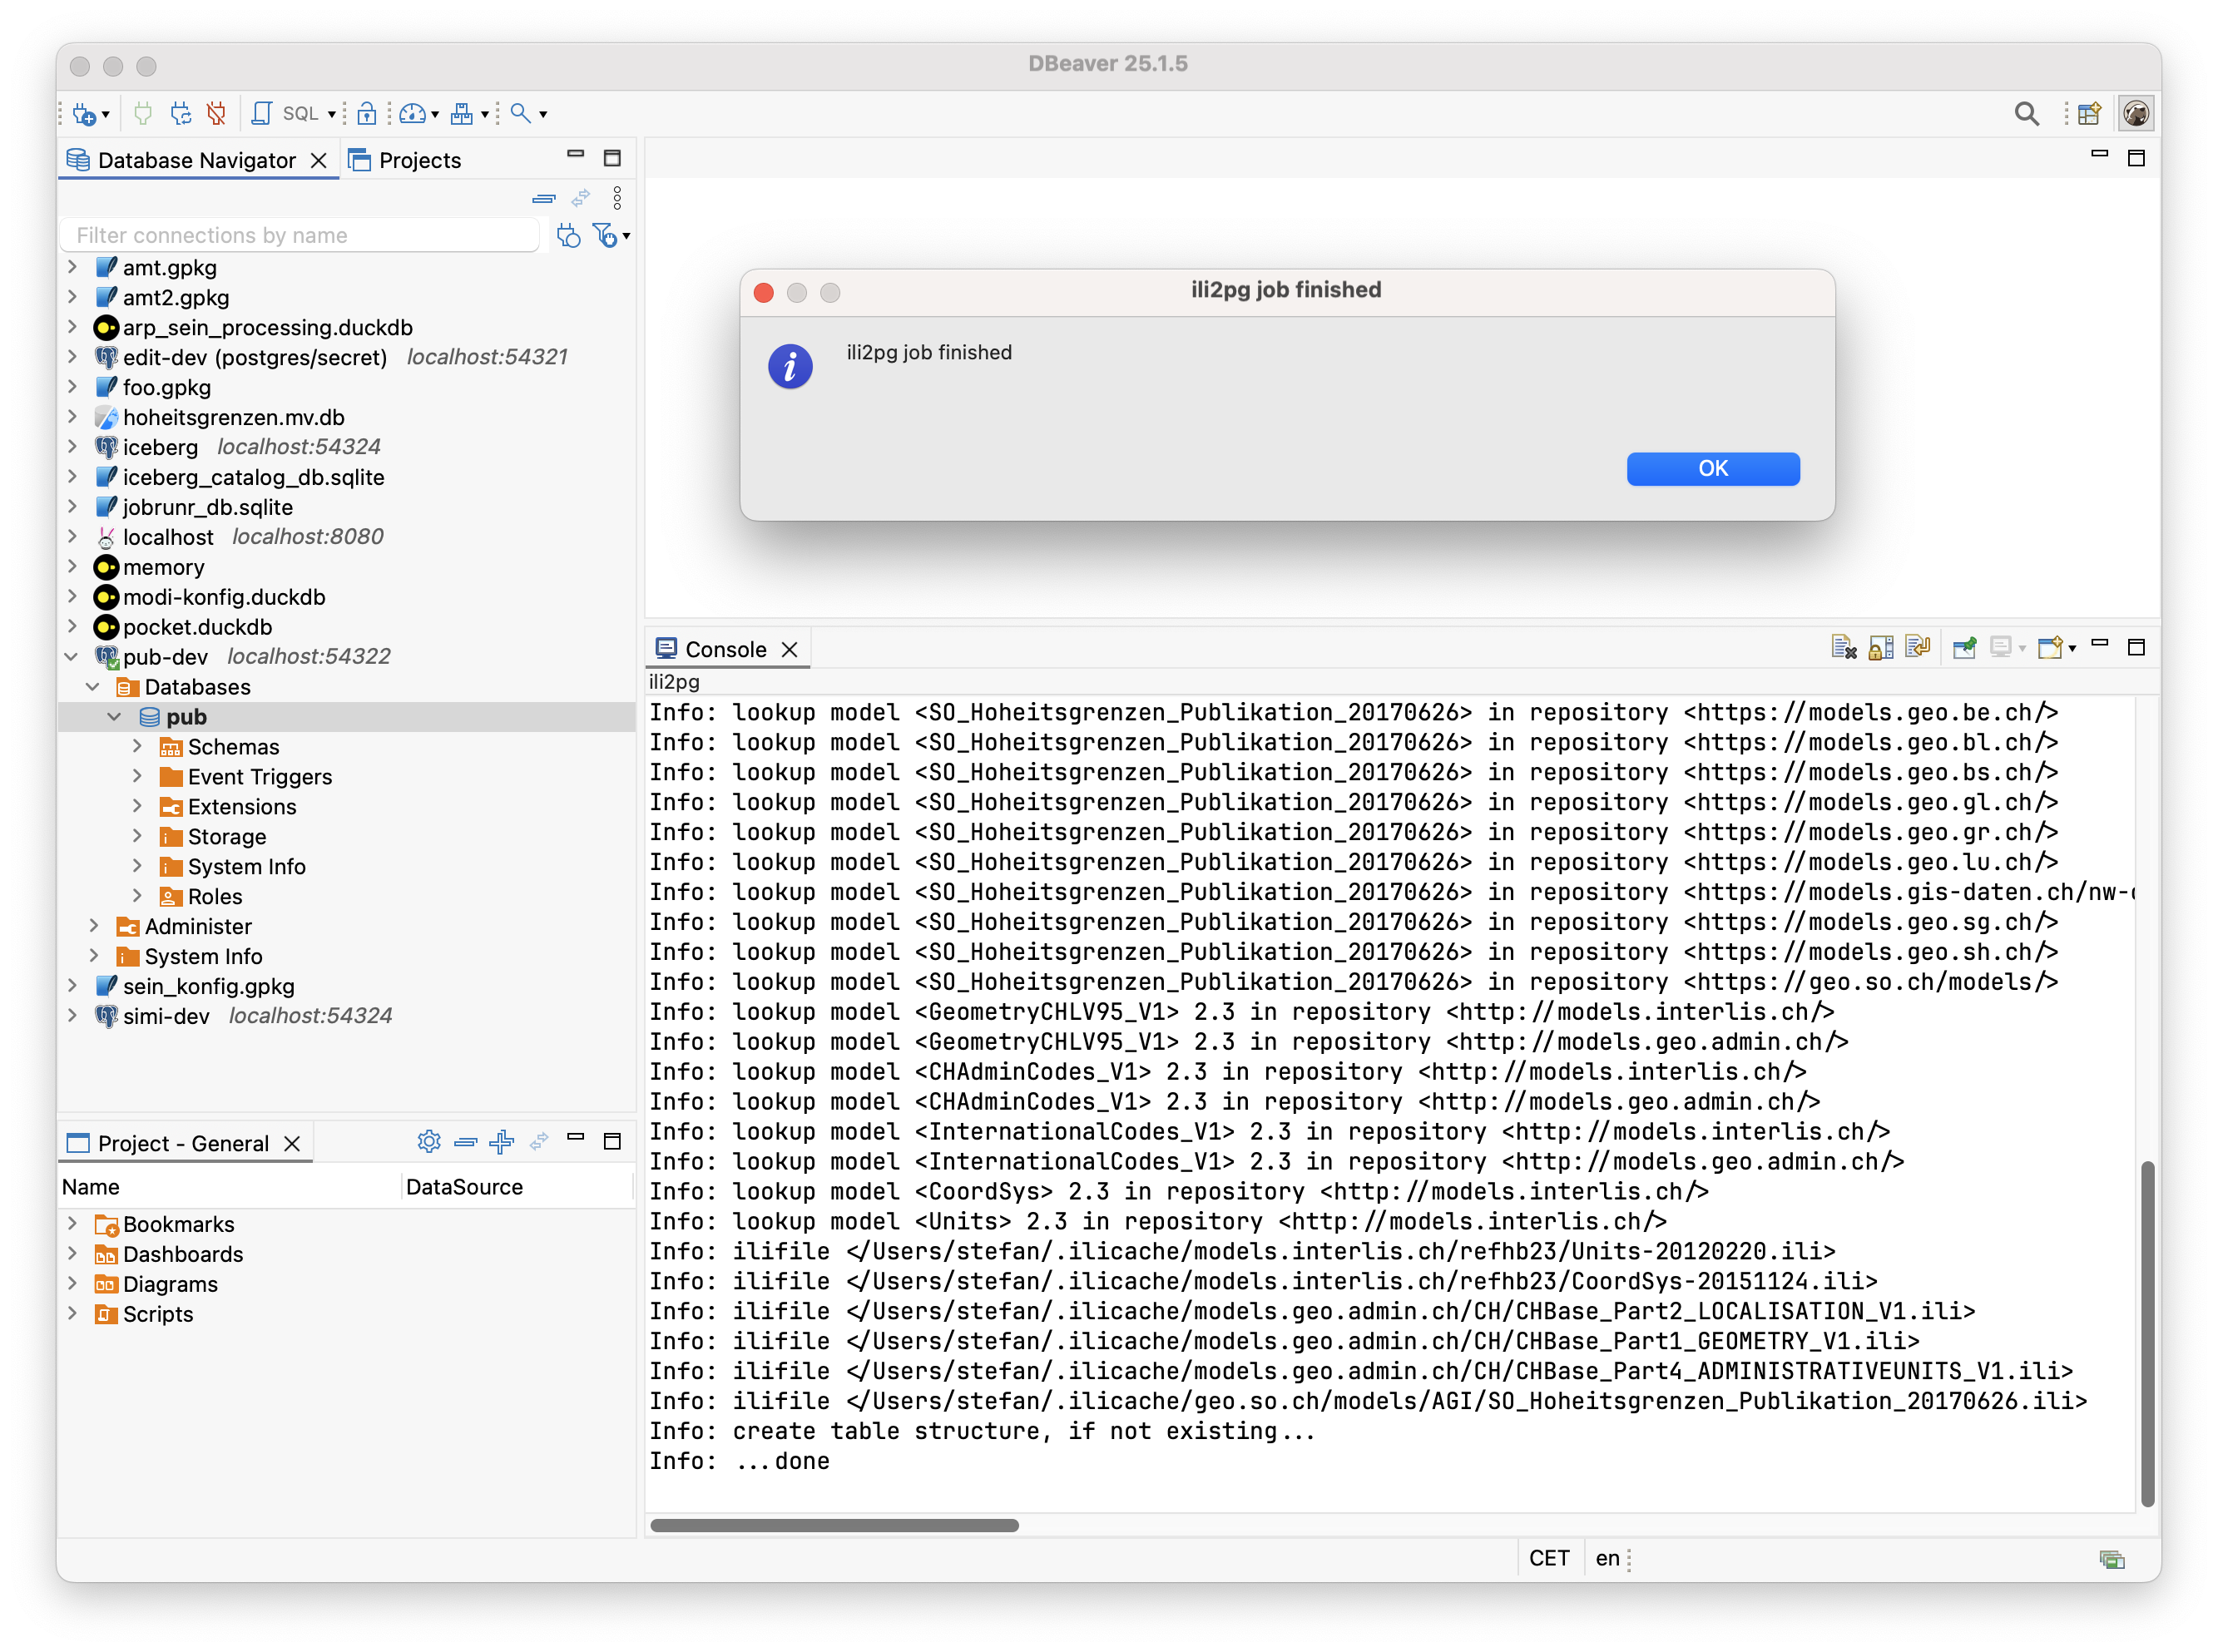Close the Console tab

coord(790,649)
